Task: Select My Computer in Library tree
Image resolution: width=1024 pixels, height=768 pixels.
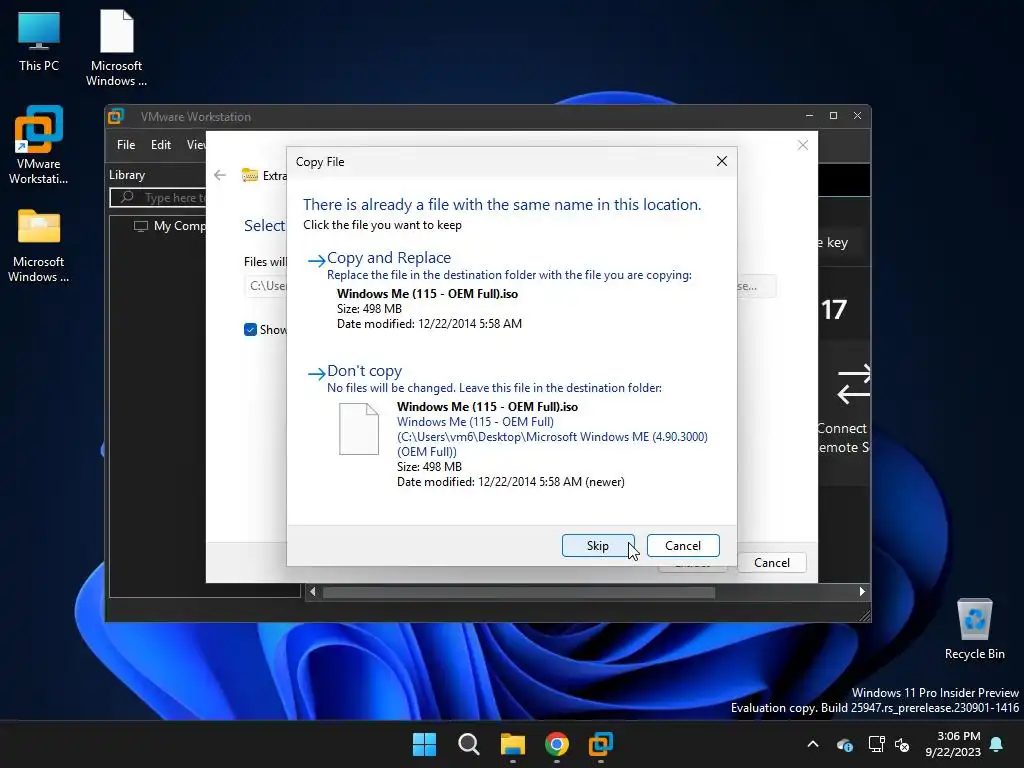Action: pyautogui.click(x=170, y=226)
